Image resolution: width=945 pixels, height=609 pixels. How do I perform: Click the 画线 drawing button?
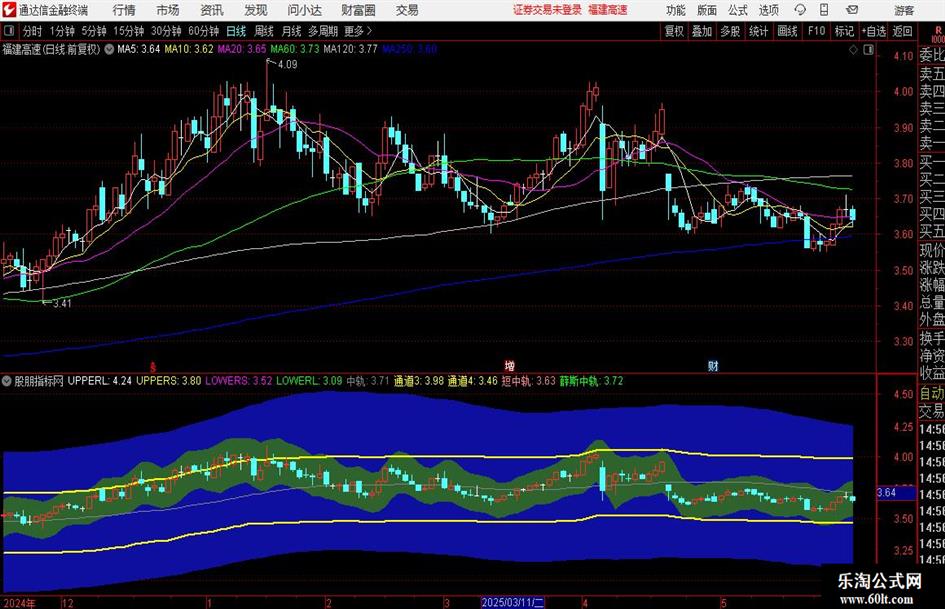(x=787, y=31)
